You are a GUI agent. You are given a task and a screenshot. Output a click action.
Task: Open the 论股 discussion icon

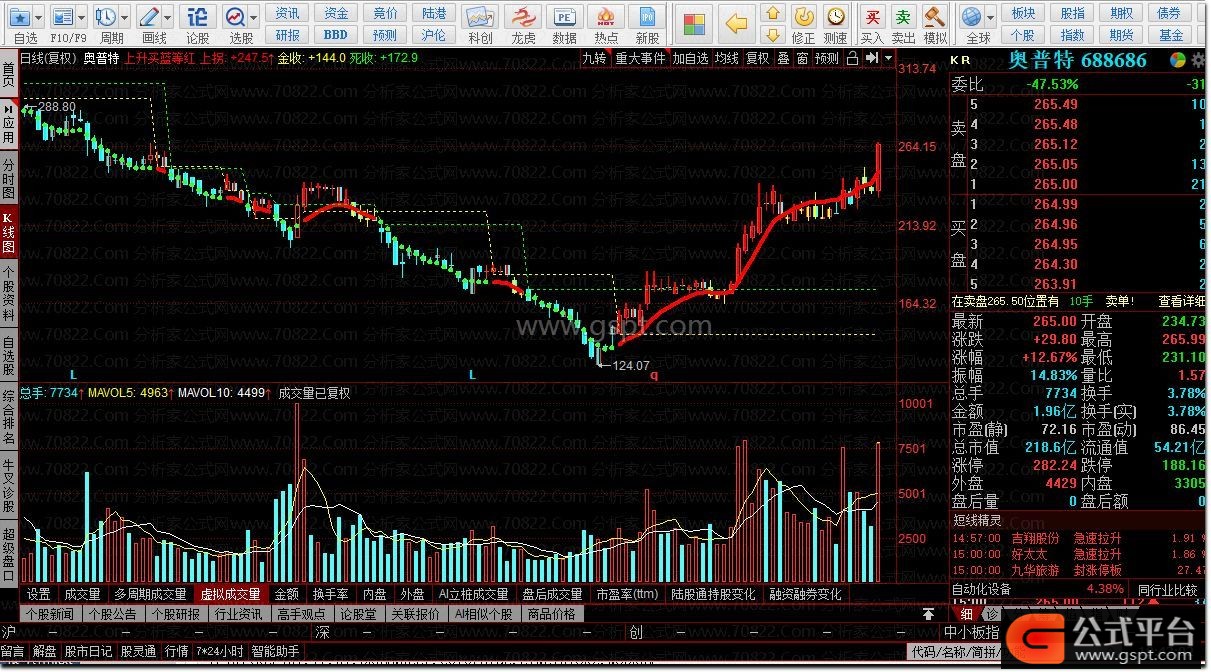pyautogui.click(x=198, y=17)
